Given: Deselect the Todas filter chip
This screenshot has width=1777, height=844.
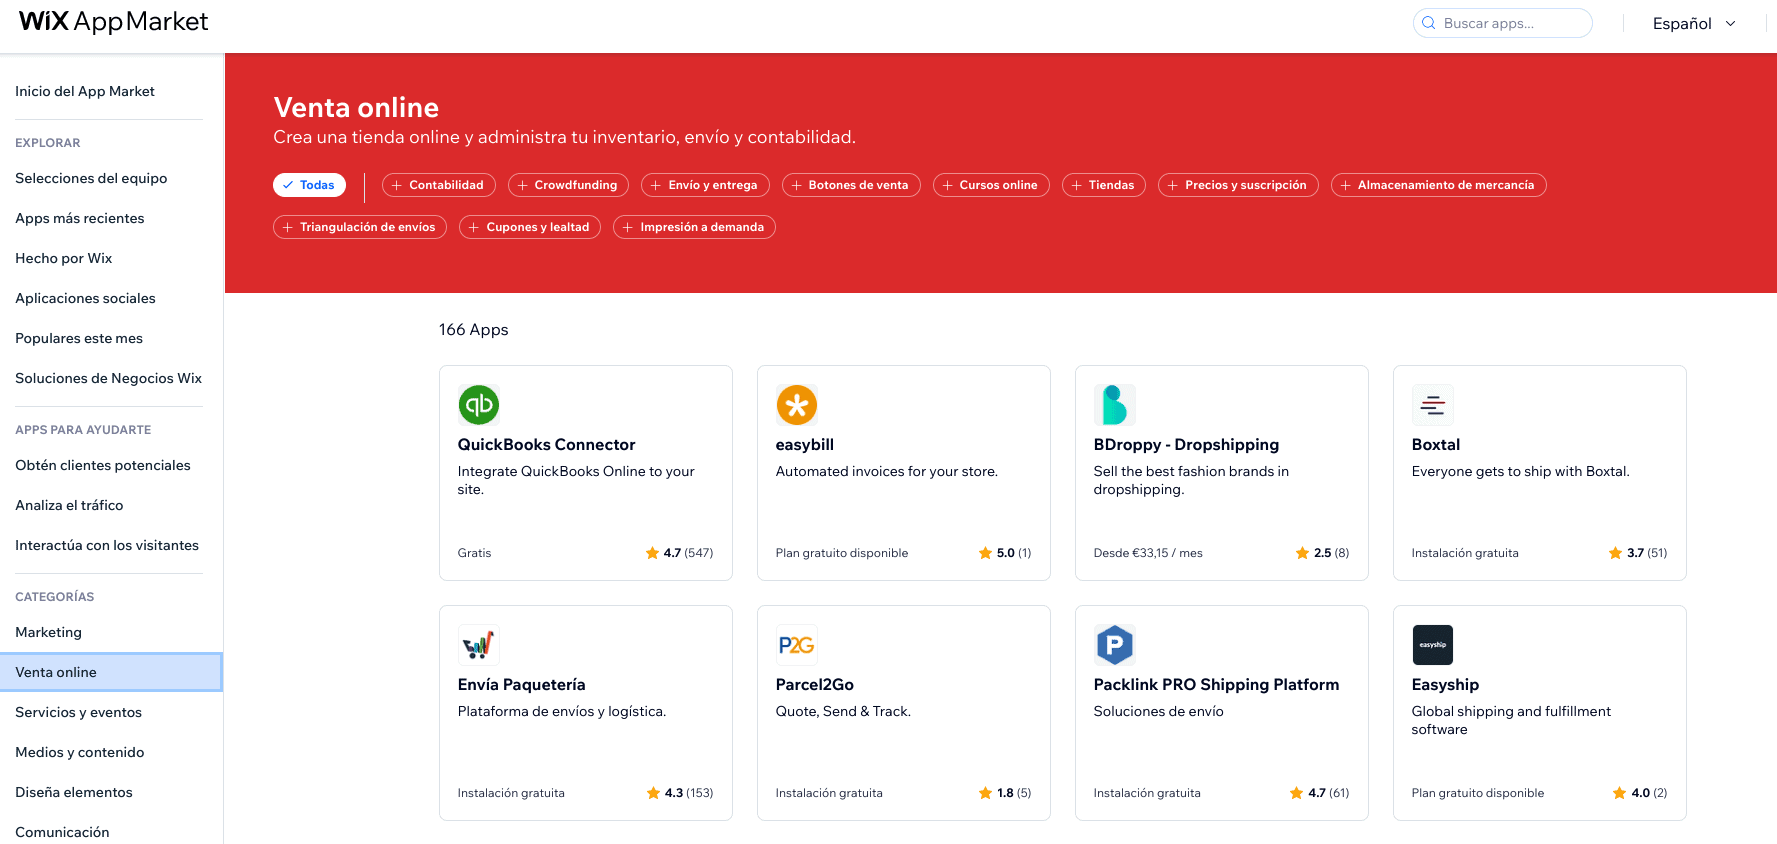Looking at the screenshot, I should [x=309, y=185].
